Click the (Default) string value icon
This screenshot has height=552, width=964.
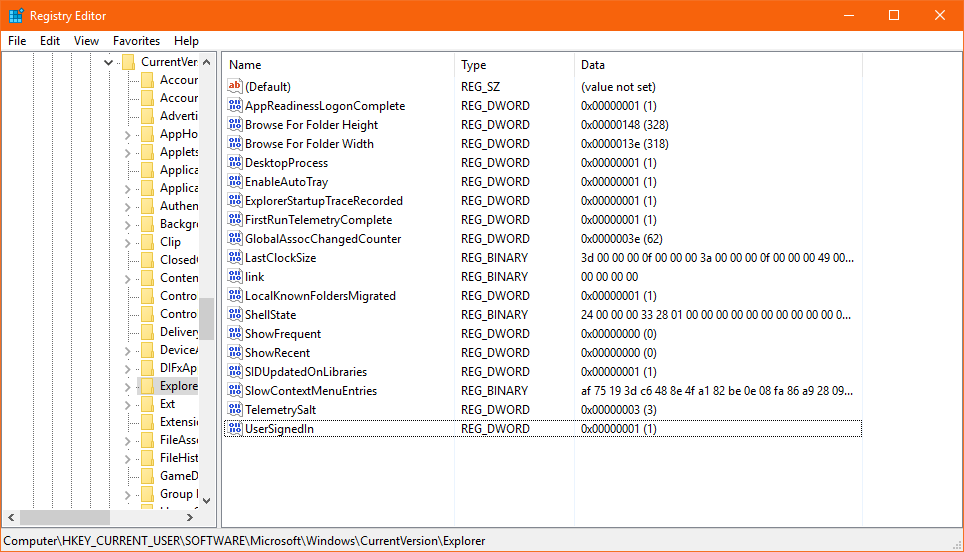pyautogui.click(x=234, y=86)
